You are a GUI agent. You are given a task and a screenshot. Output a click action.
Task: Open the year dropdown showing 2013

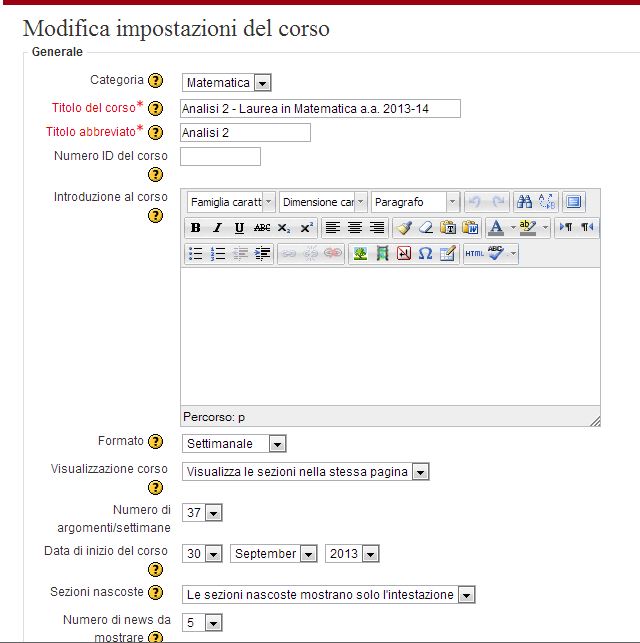point(352,554)
